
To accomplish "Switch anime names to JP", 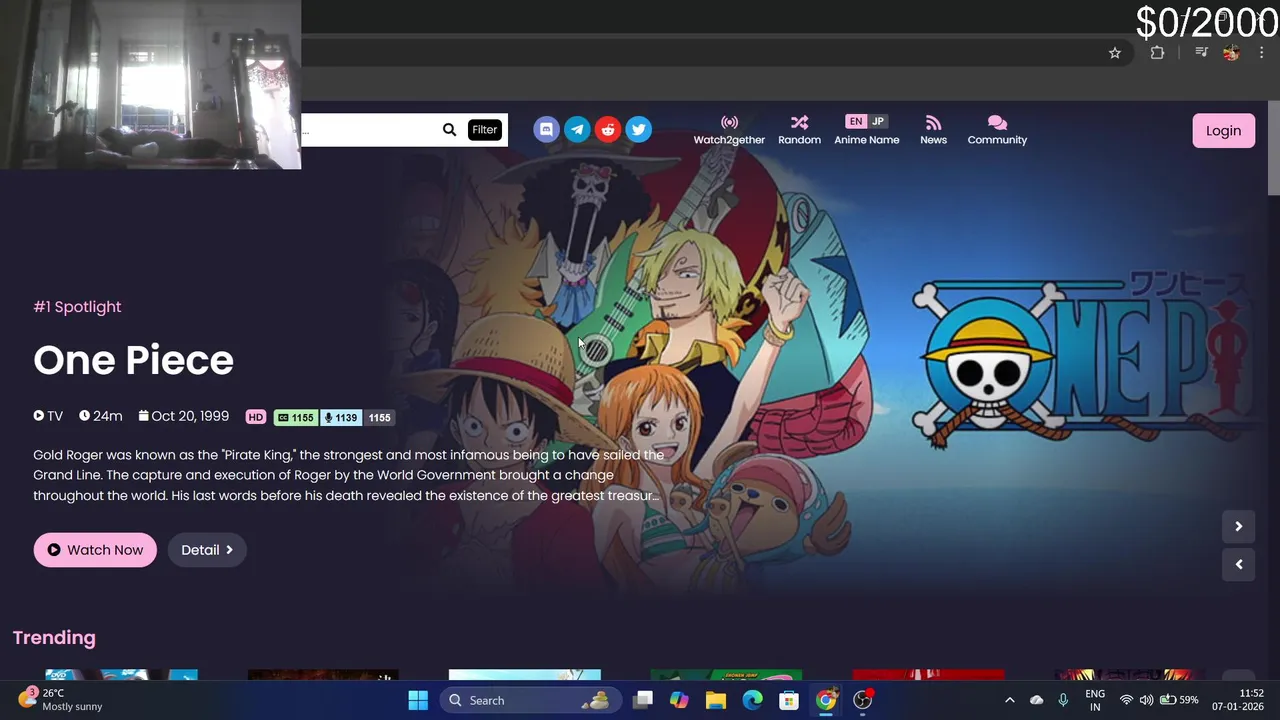I will coord(878,122).
